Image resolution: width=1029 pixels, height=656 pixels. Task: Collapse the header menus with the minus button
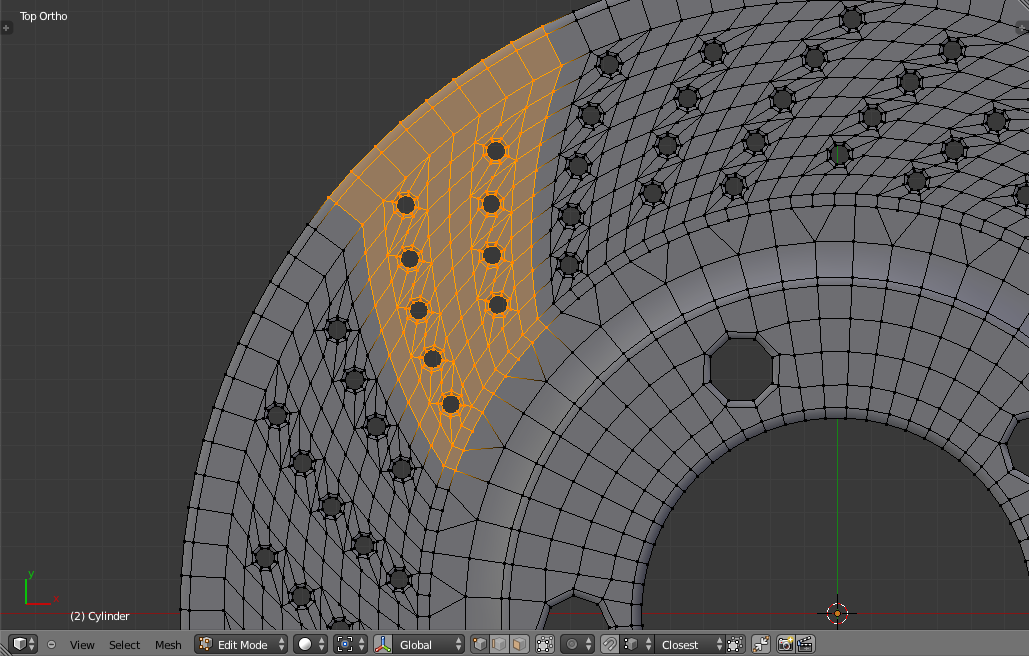click(x=52, y=645)
